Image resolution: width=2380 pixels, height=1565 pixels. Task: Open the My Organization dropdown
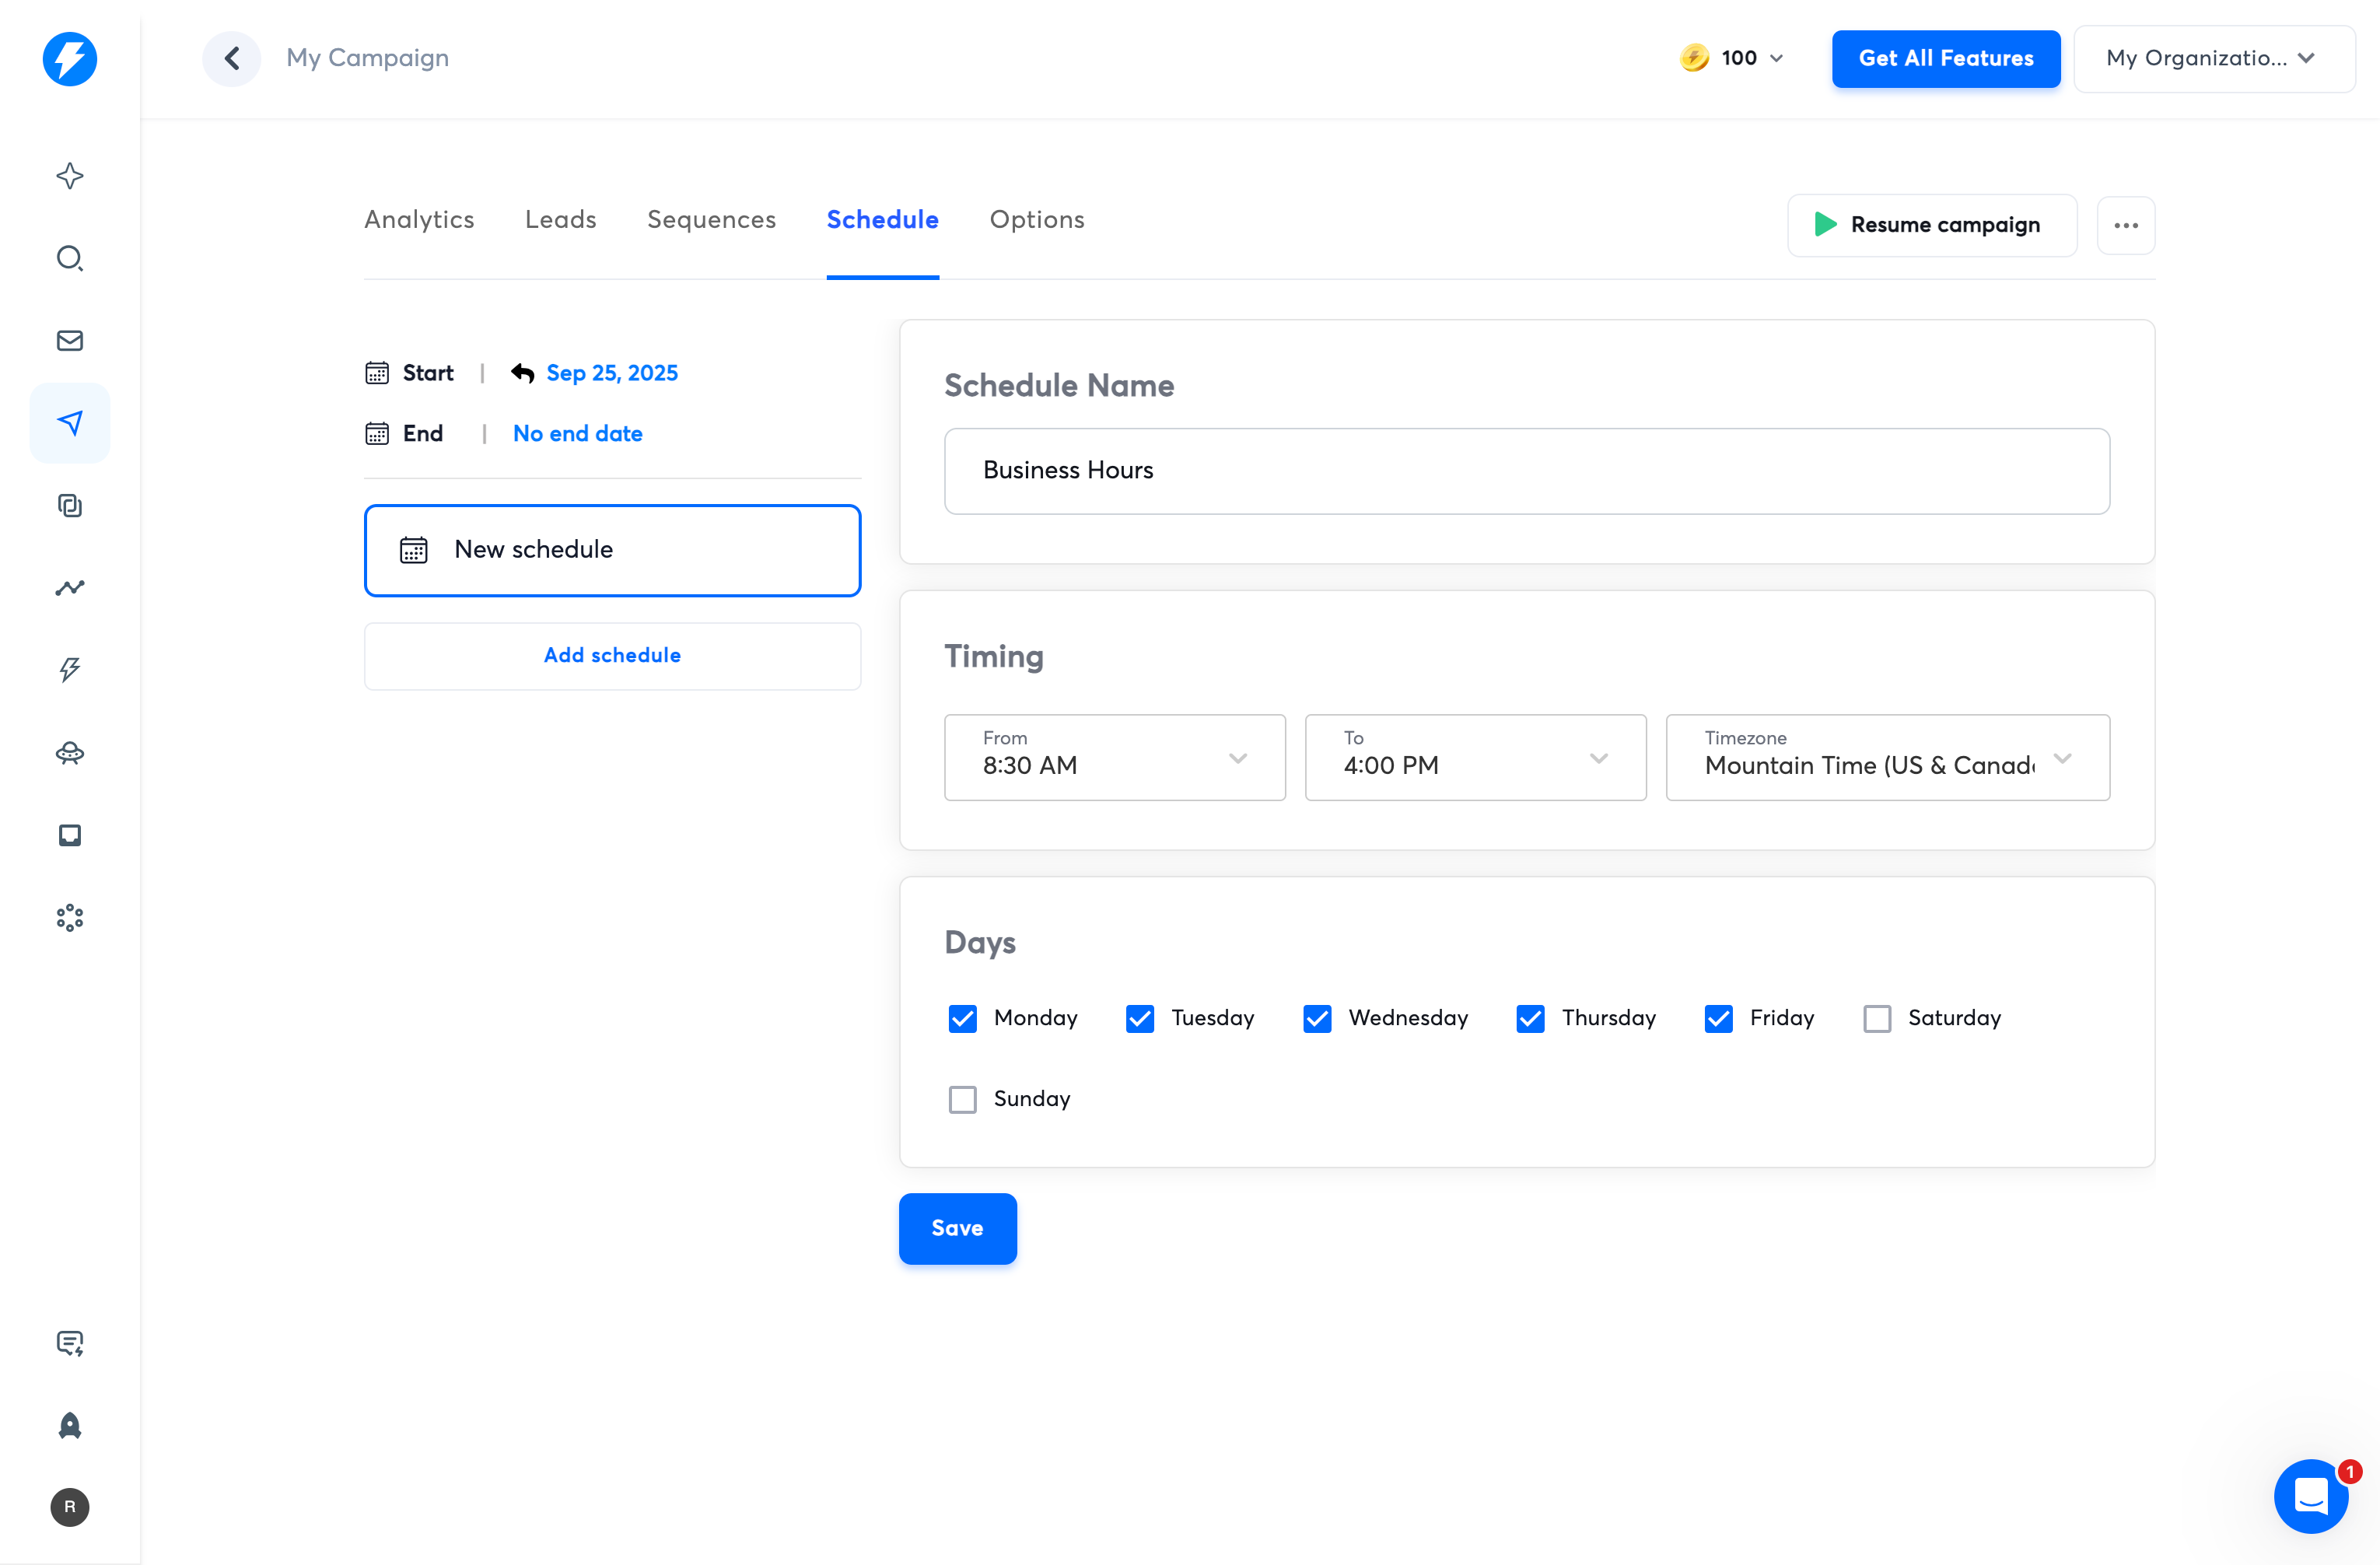[x=2212, y=58]
